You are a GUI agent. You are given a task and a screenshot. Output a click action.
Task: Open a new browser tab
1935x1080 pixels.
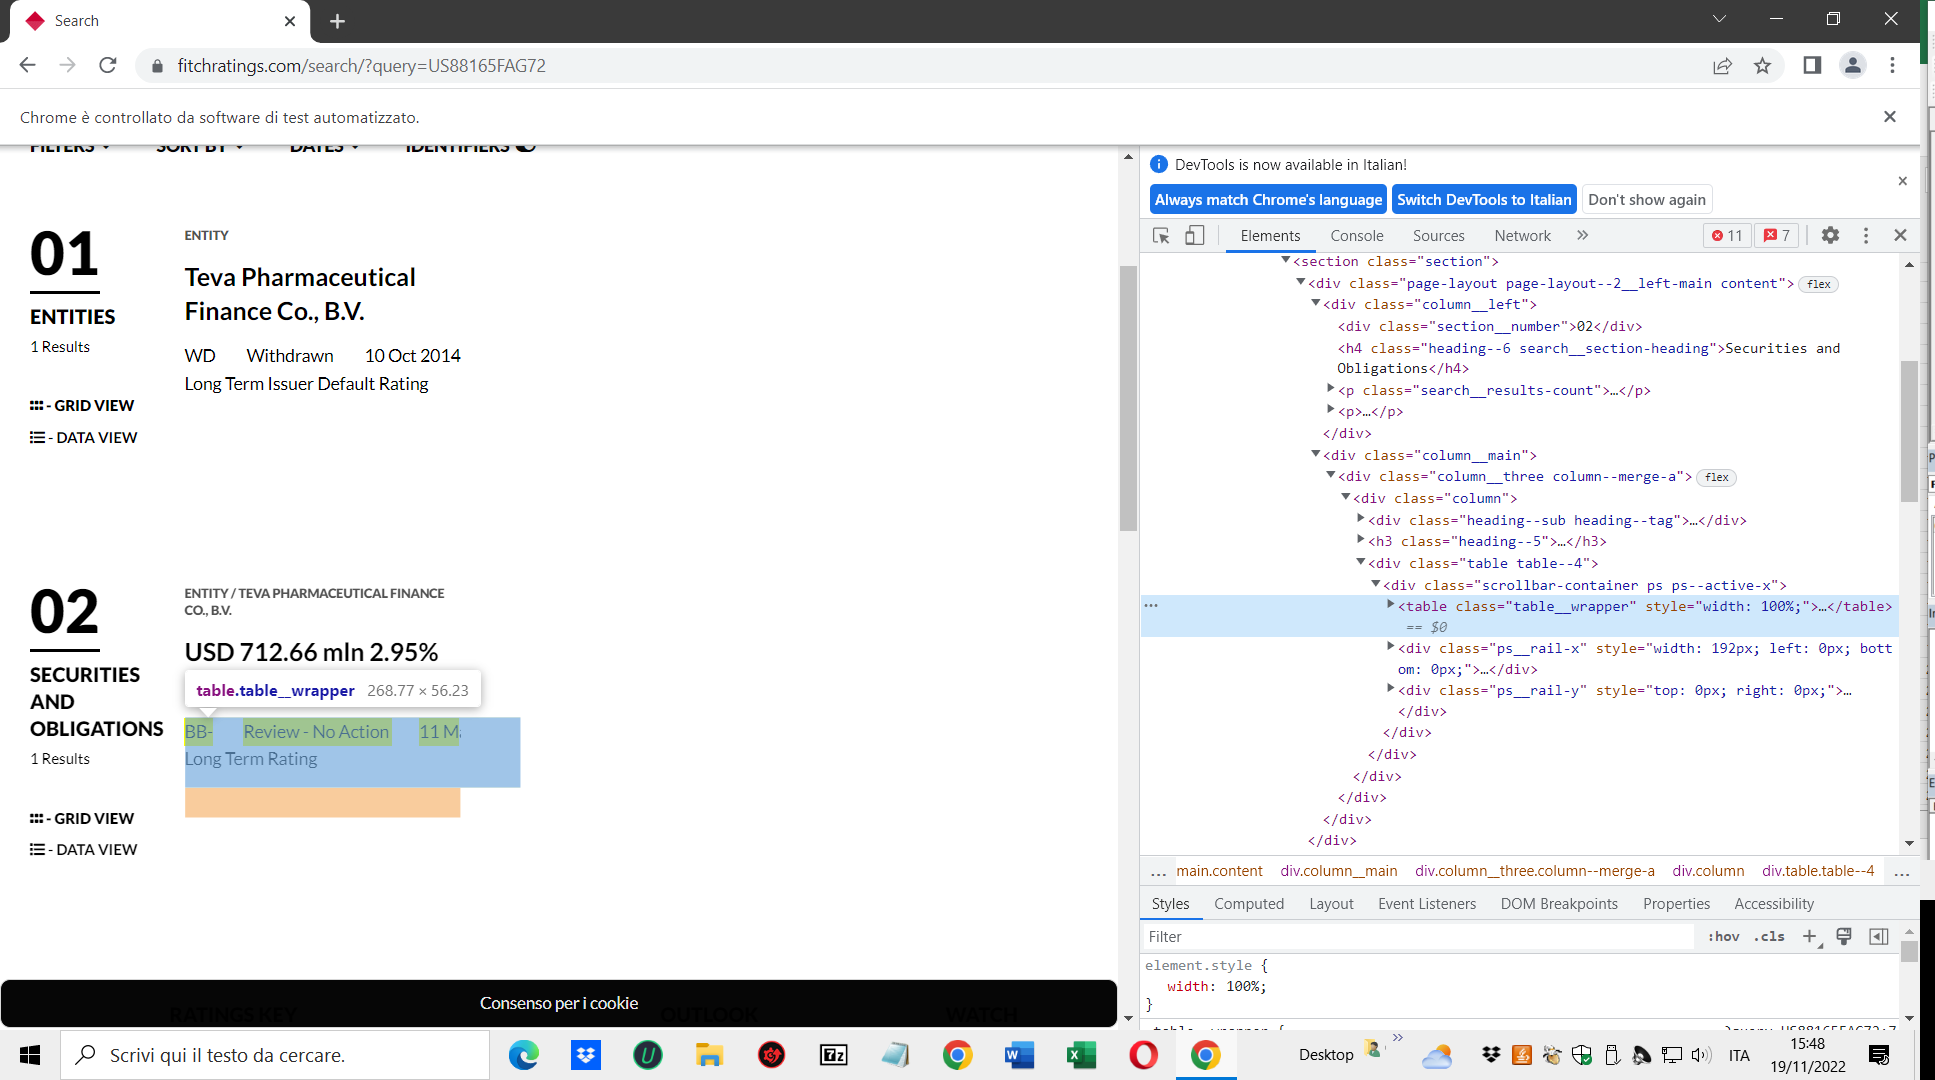[x=337, y=21]
